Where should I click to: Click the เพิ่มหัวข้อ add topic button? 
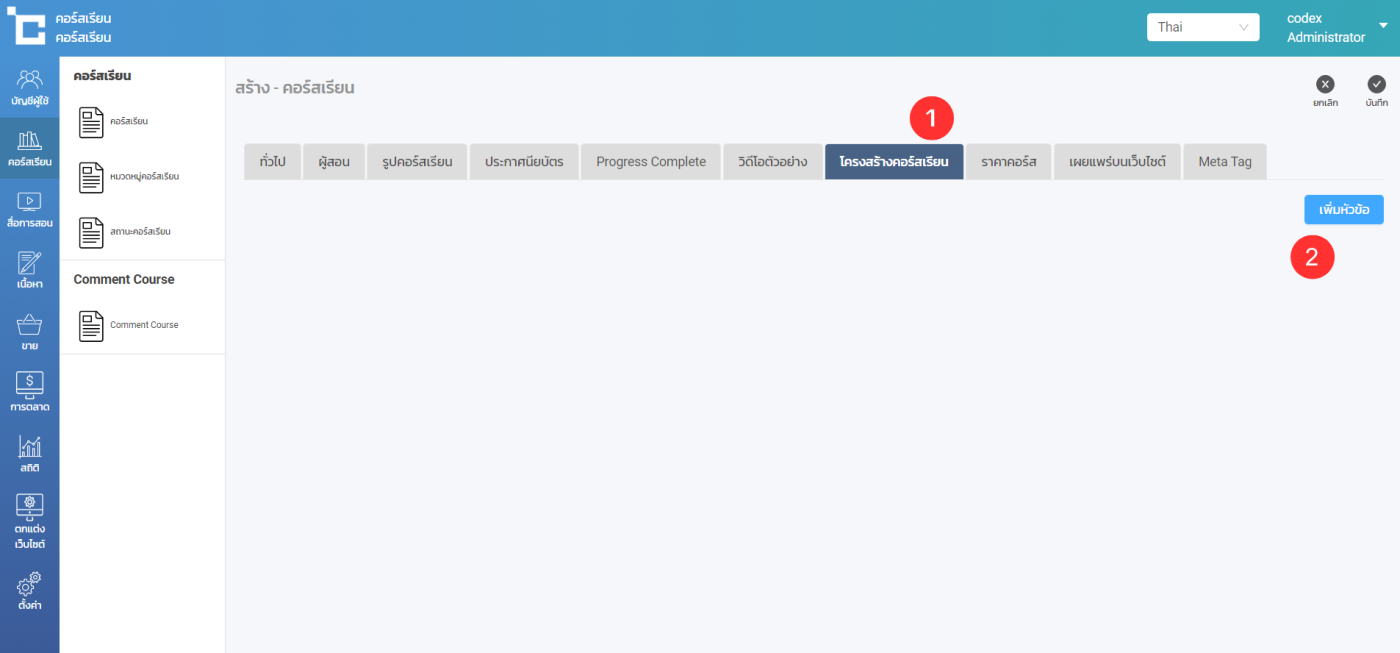click(1343, 209)
